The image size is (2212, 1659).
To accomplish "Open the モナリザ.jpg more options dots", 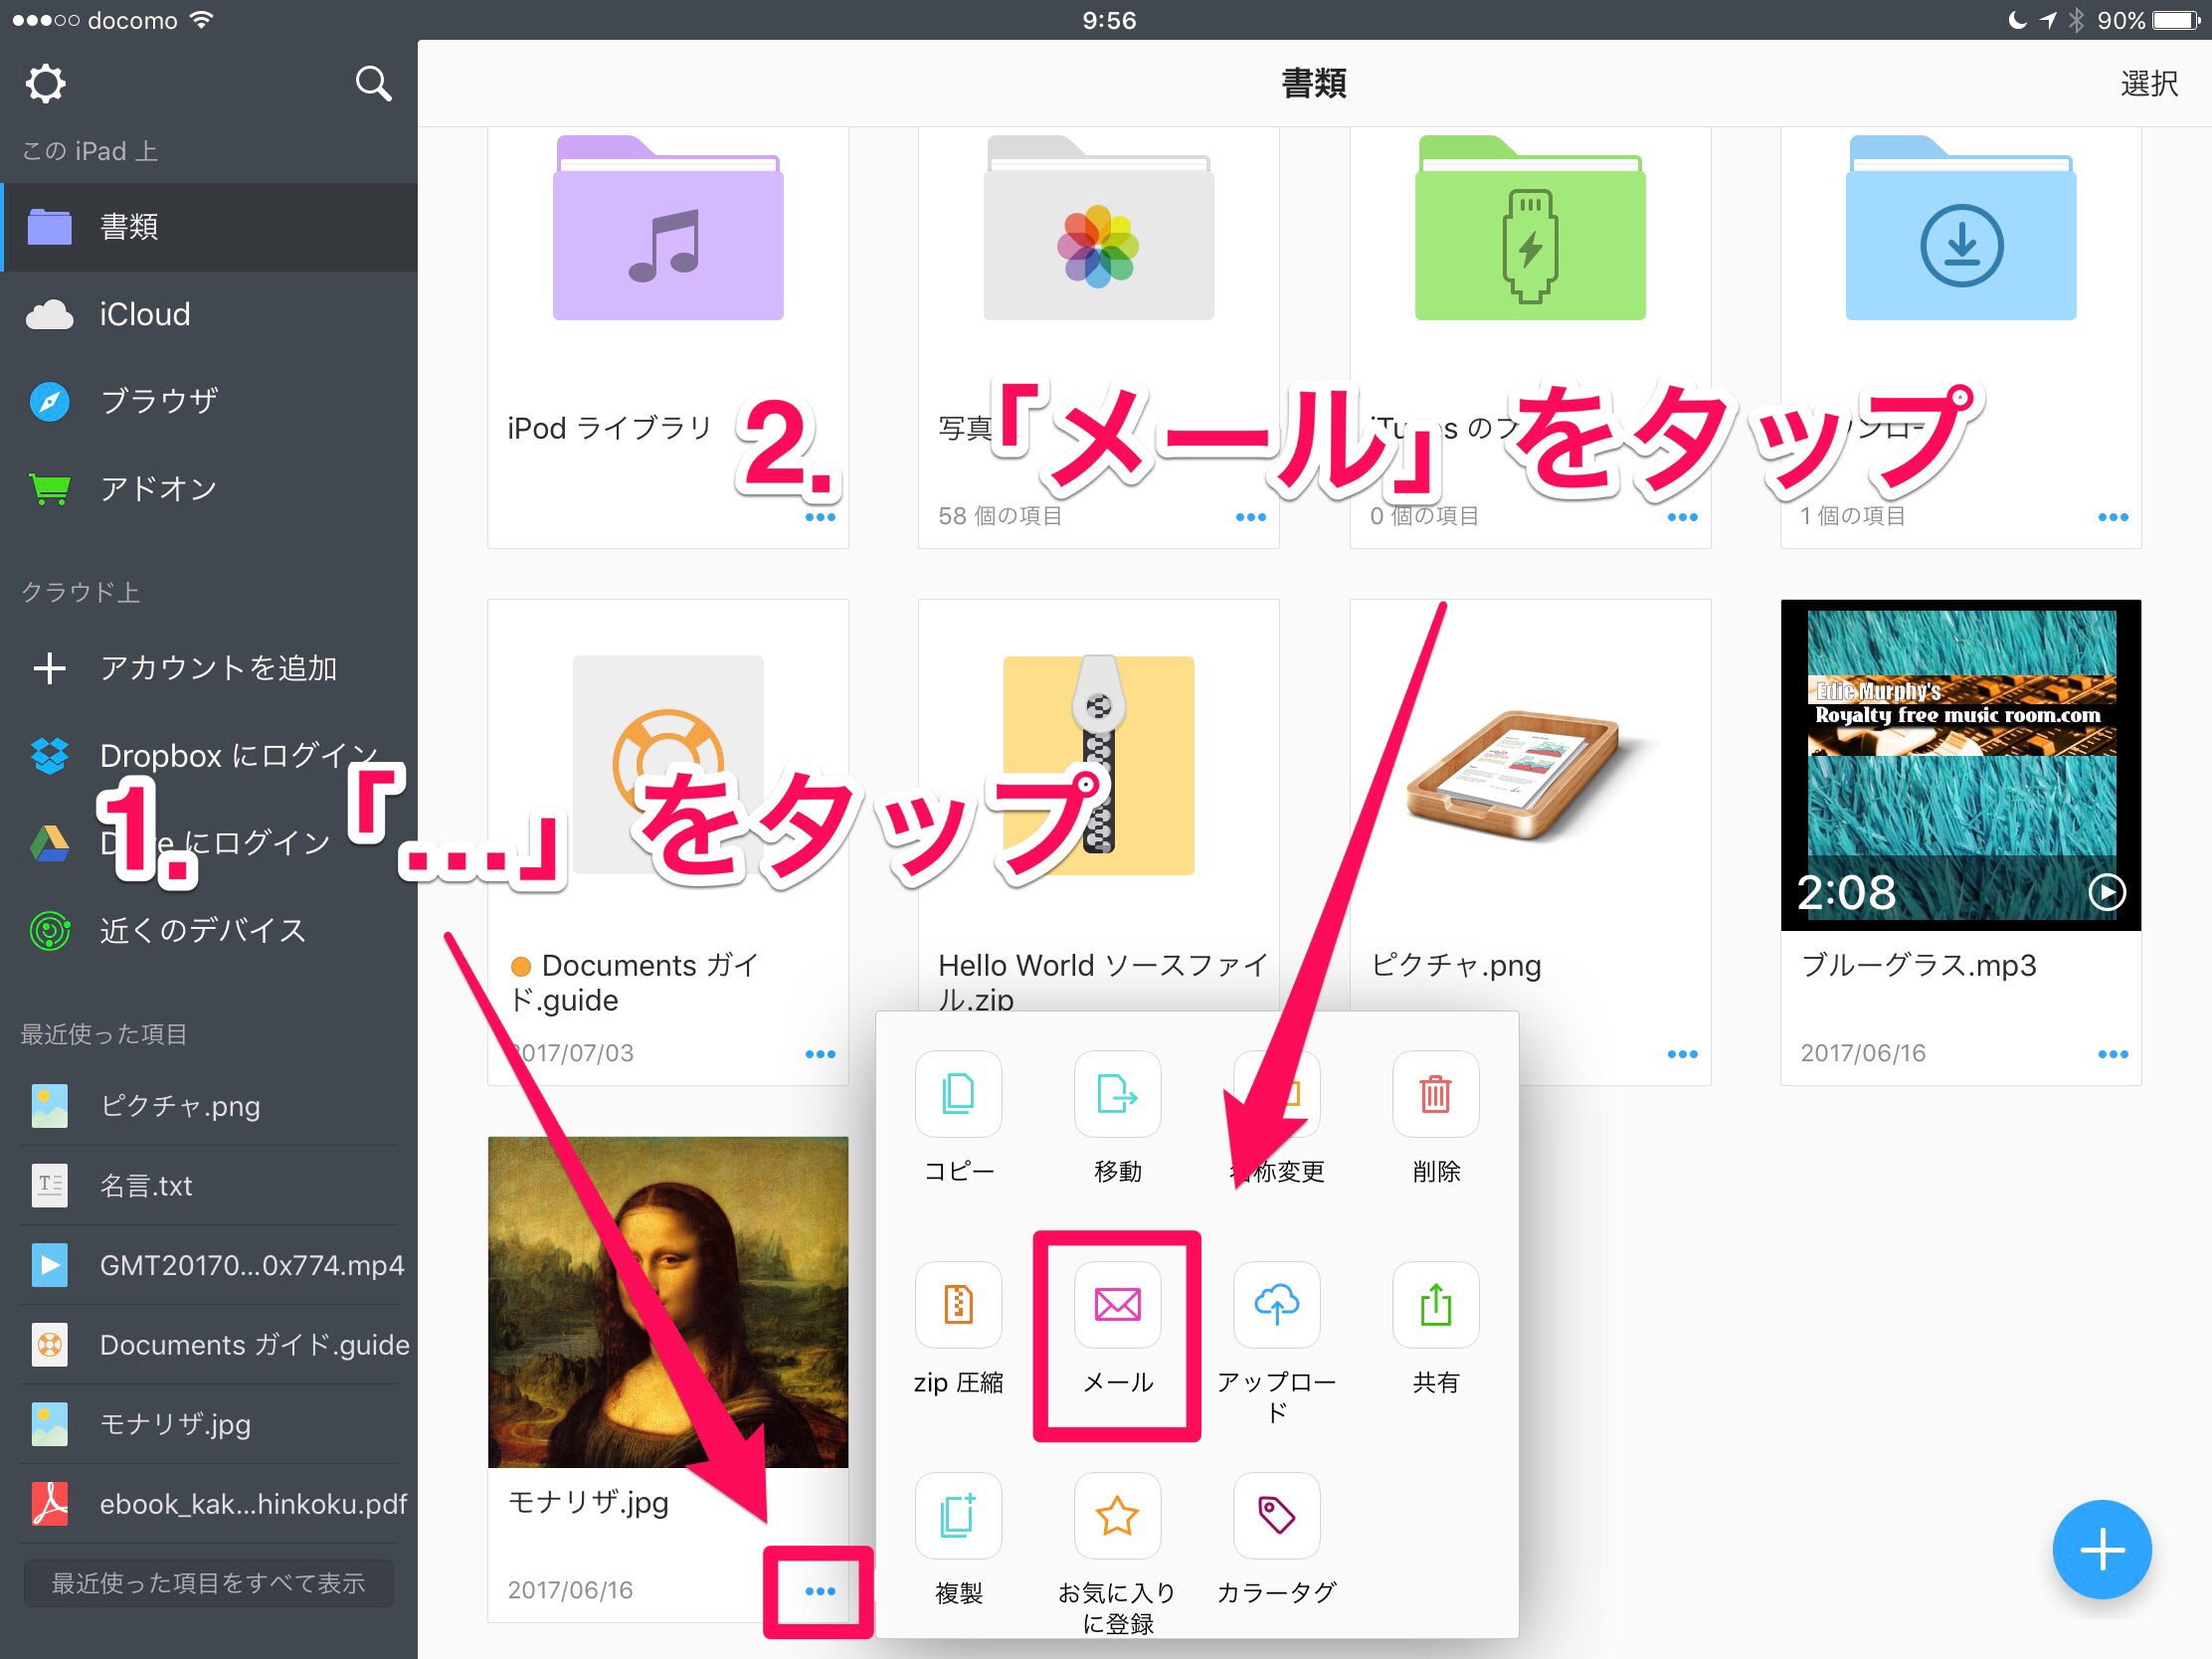I will tap(820, 1590).
